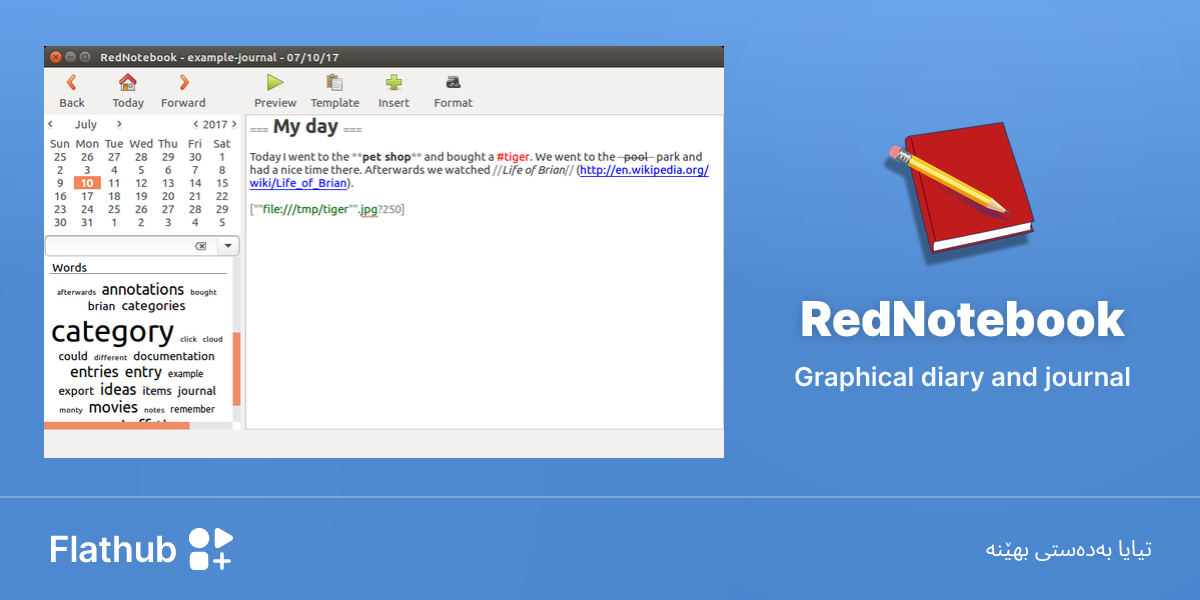Click 'annotations' in the word cloud
This screenshot has width=1200, height=600.
pyautogui.click(x=143, y=290)
